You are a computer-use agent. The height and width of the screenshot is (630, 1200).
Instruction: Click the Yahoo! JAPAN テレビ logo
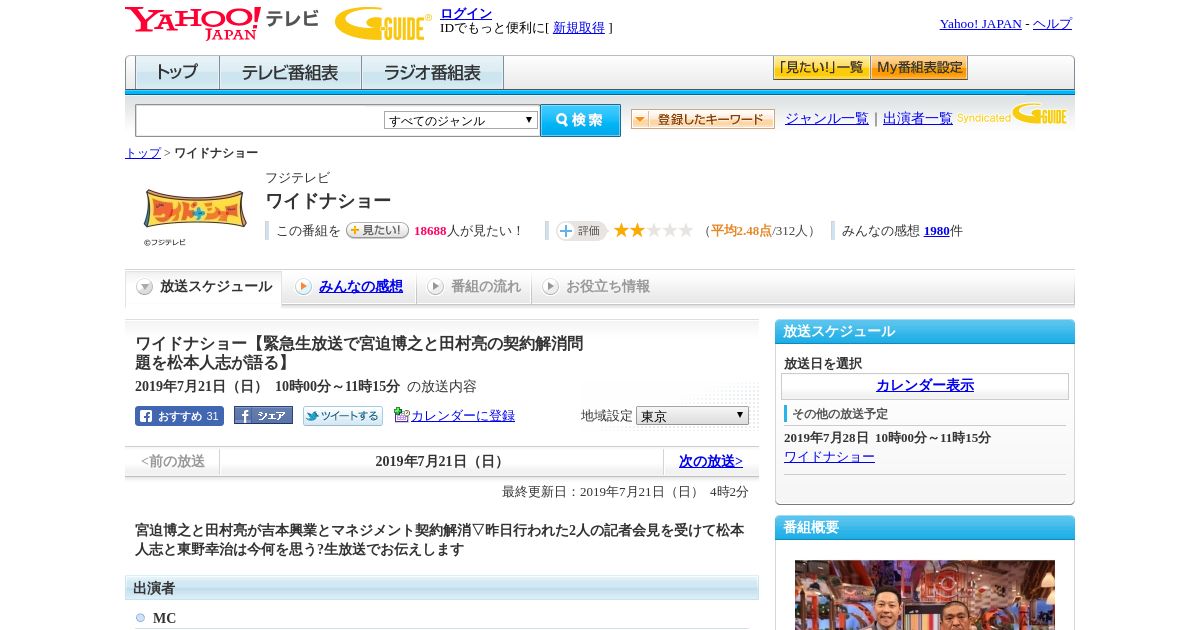(222, 23)
